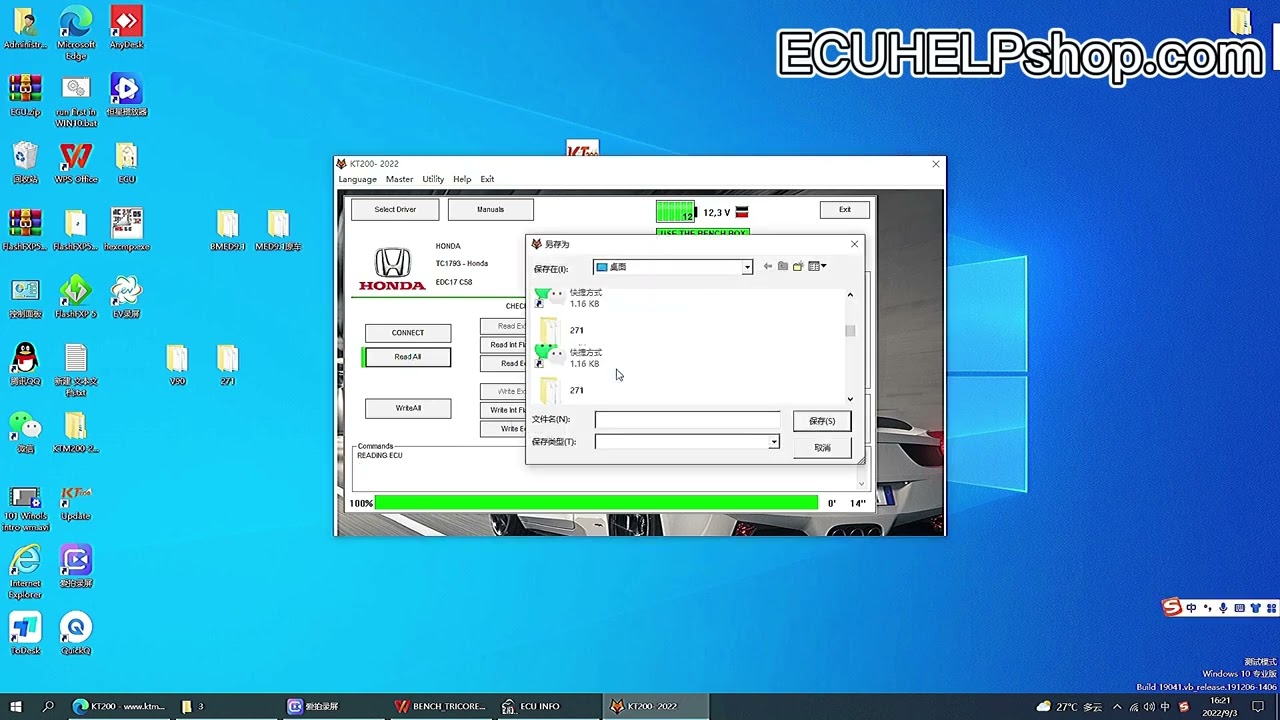Image resolution: width=1280 pixels, height=720 pixels.
Task: Open the notification center icon on taskbar
Action: (1258, 706)
